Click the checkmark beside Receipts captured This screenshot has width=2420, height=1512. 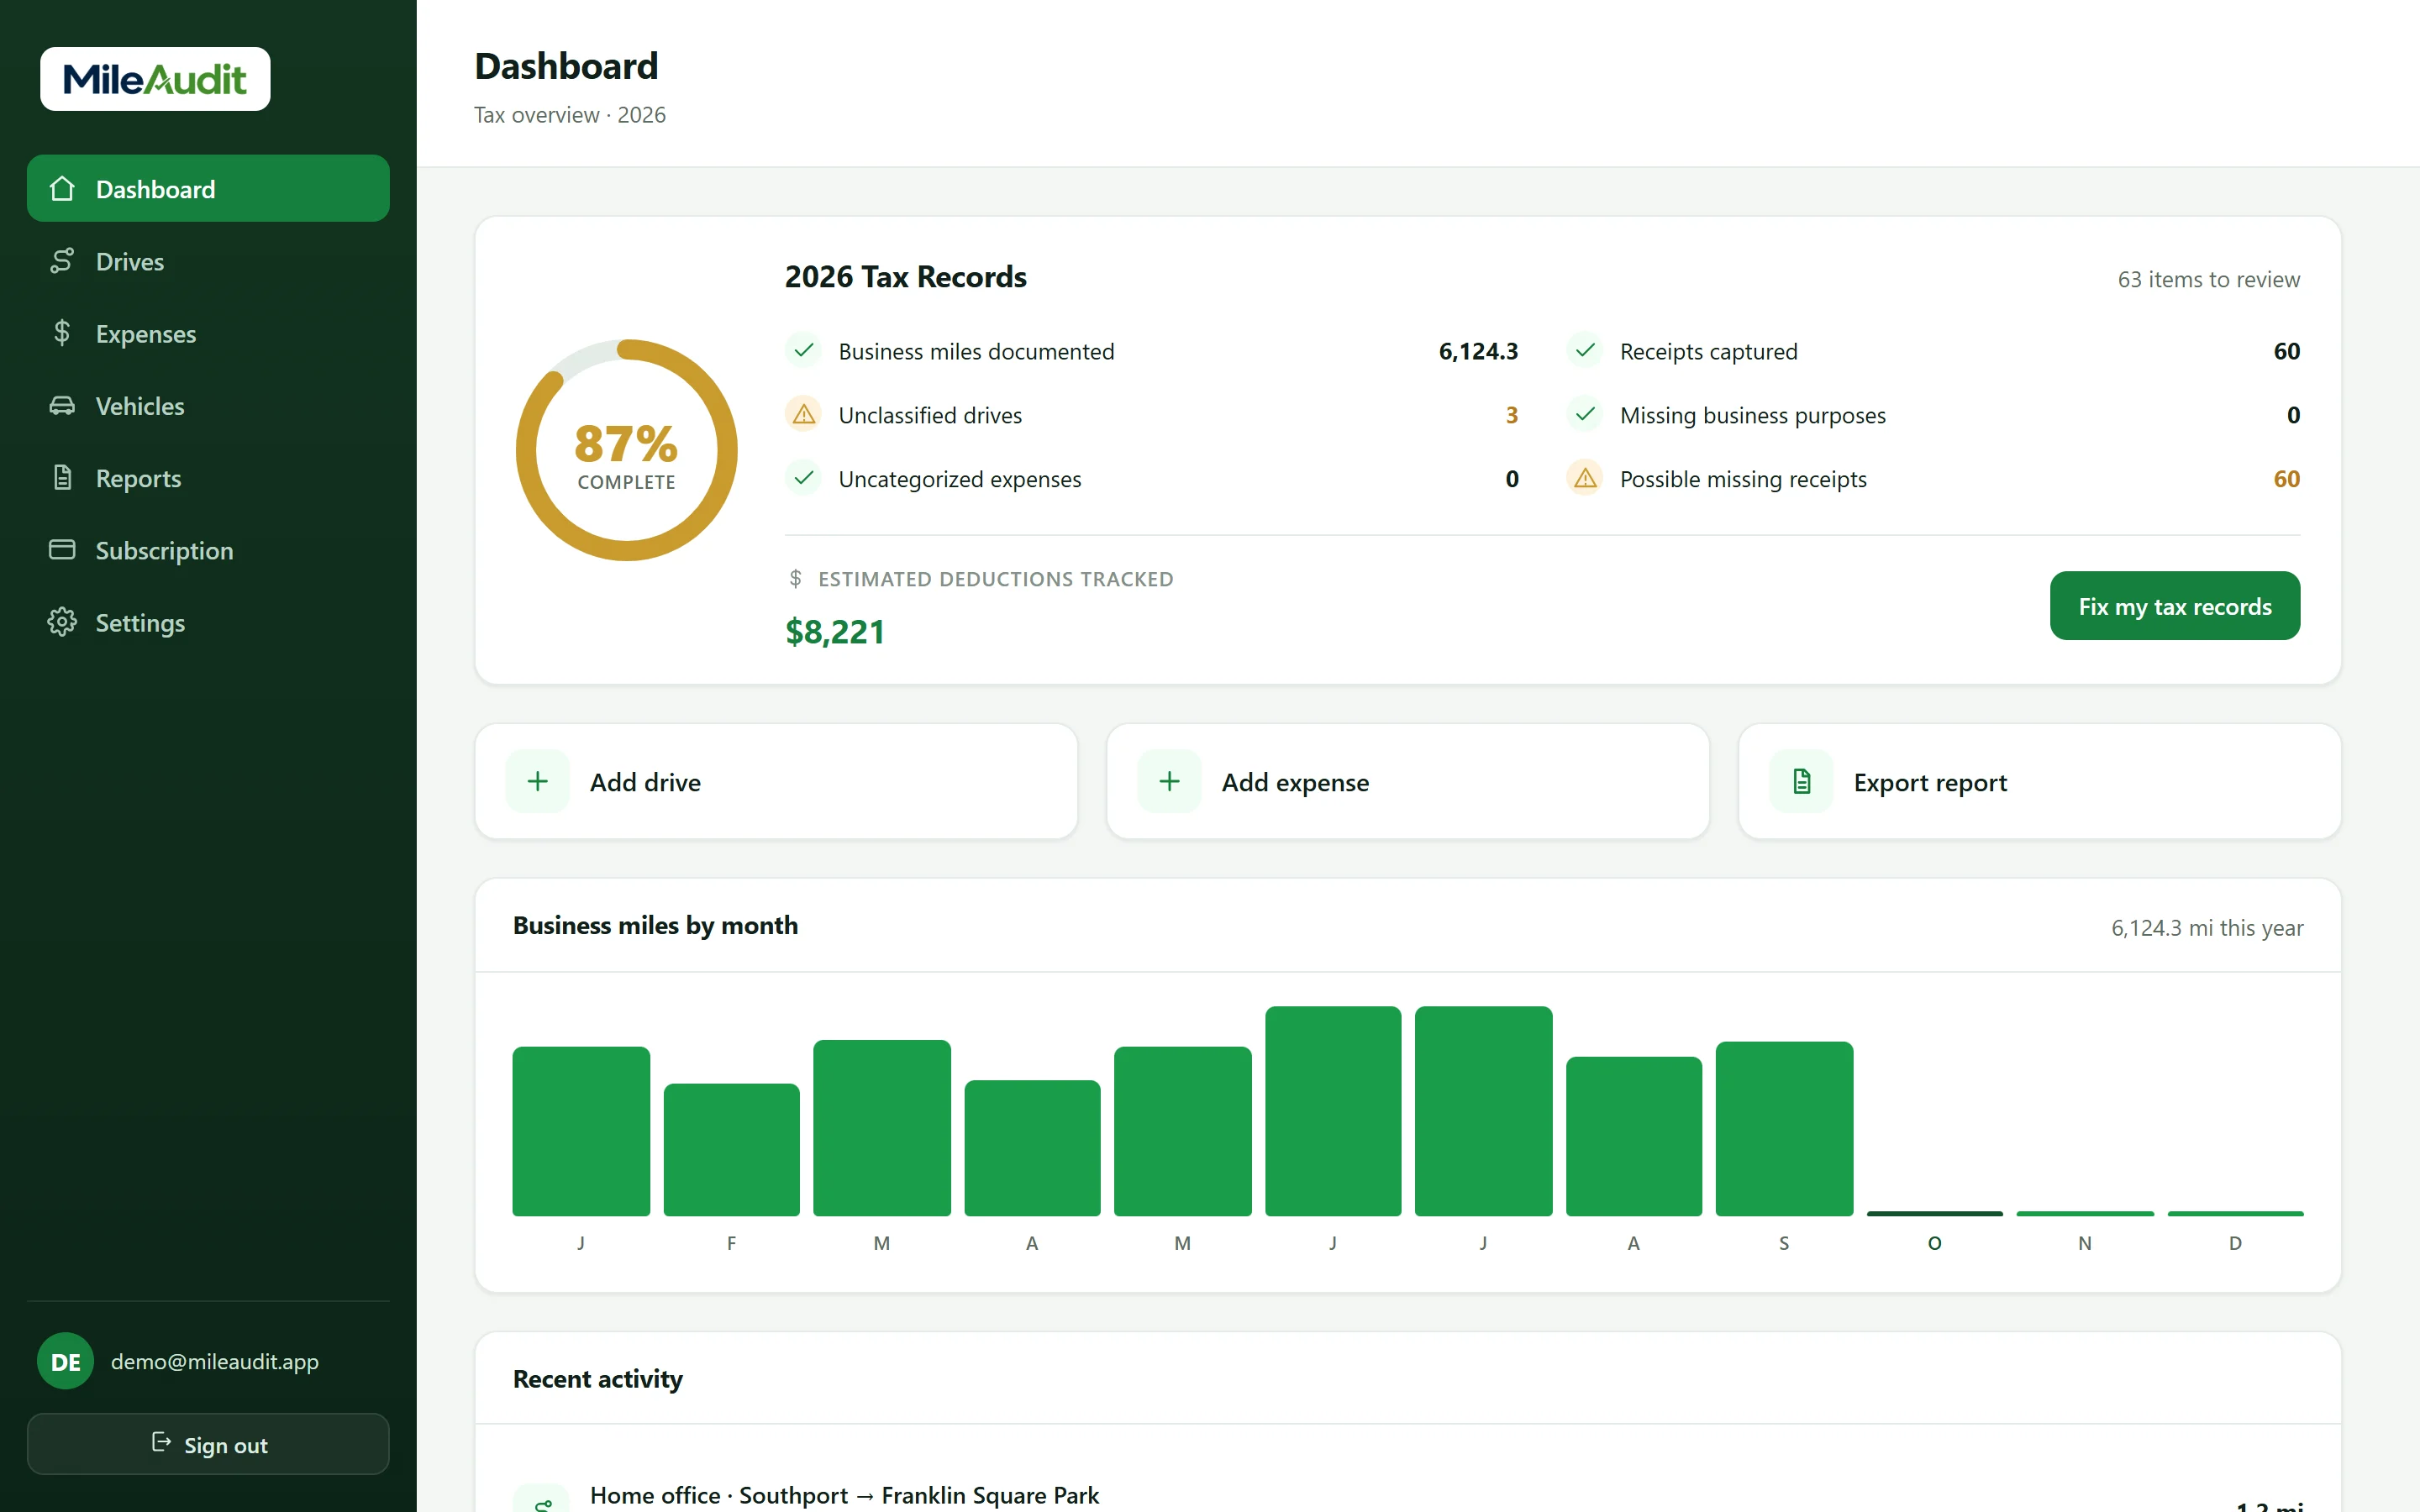(1585, 350)
